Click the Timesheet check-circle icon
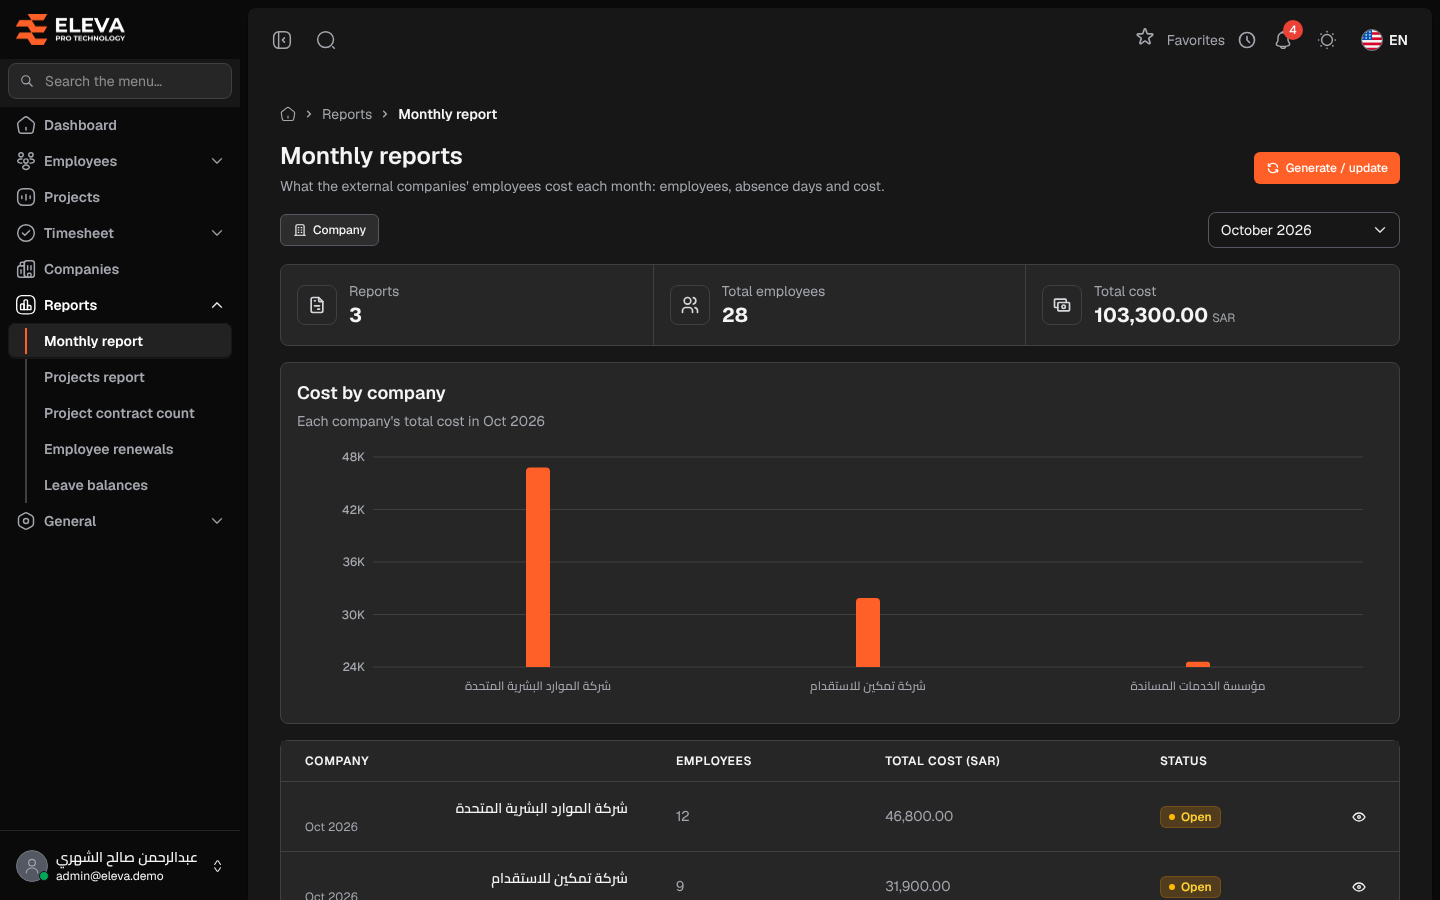 pos(26,233)
